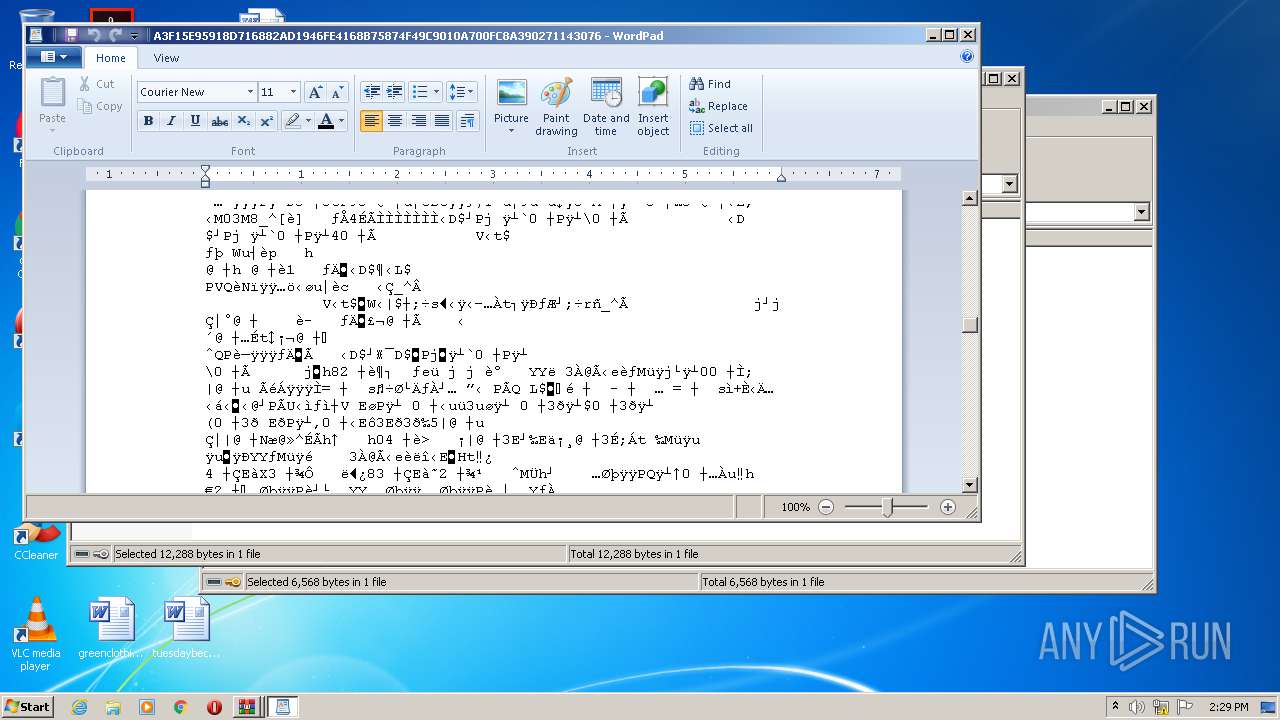Align text left
The height and width of the screenshot is (720, 1280).
(x=372, y=121)
